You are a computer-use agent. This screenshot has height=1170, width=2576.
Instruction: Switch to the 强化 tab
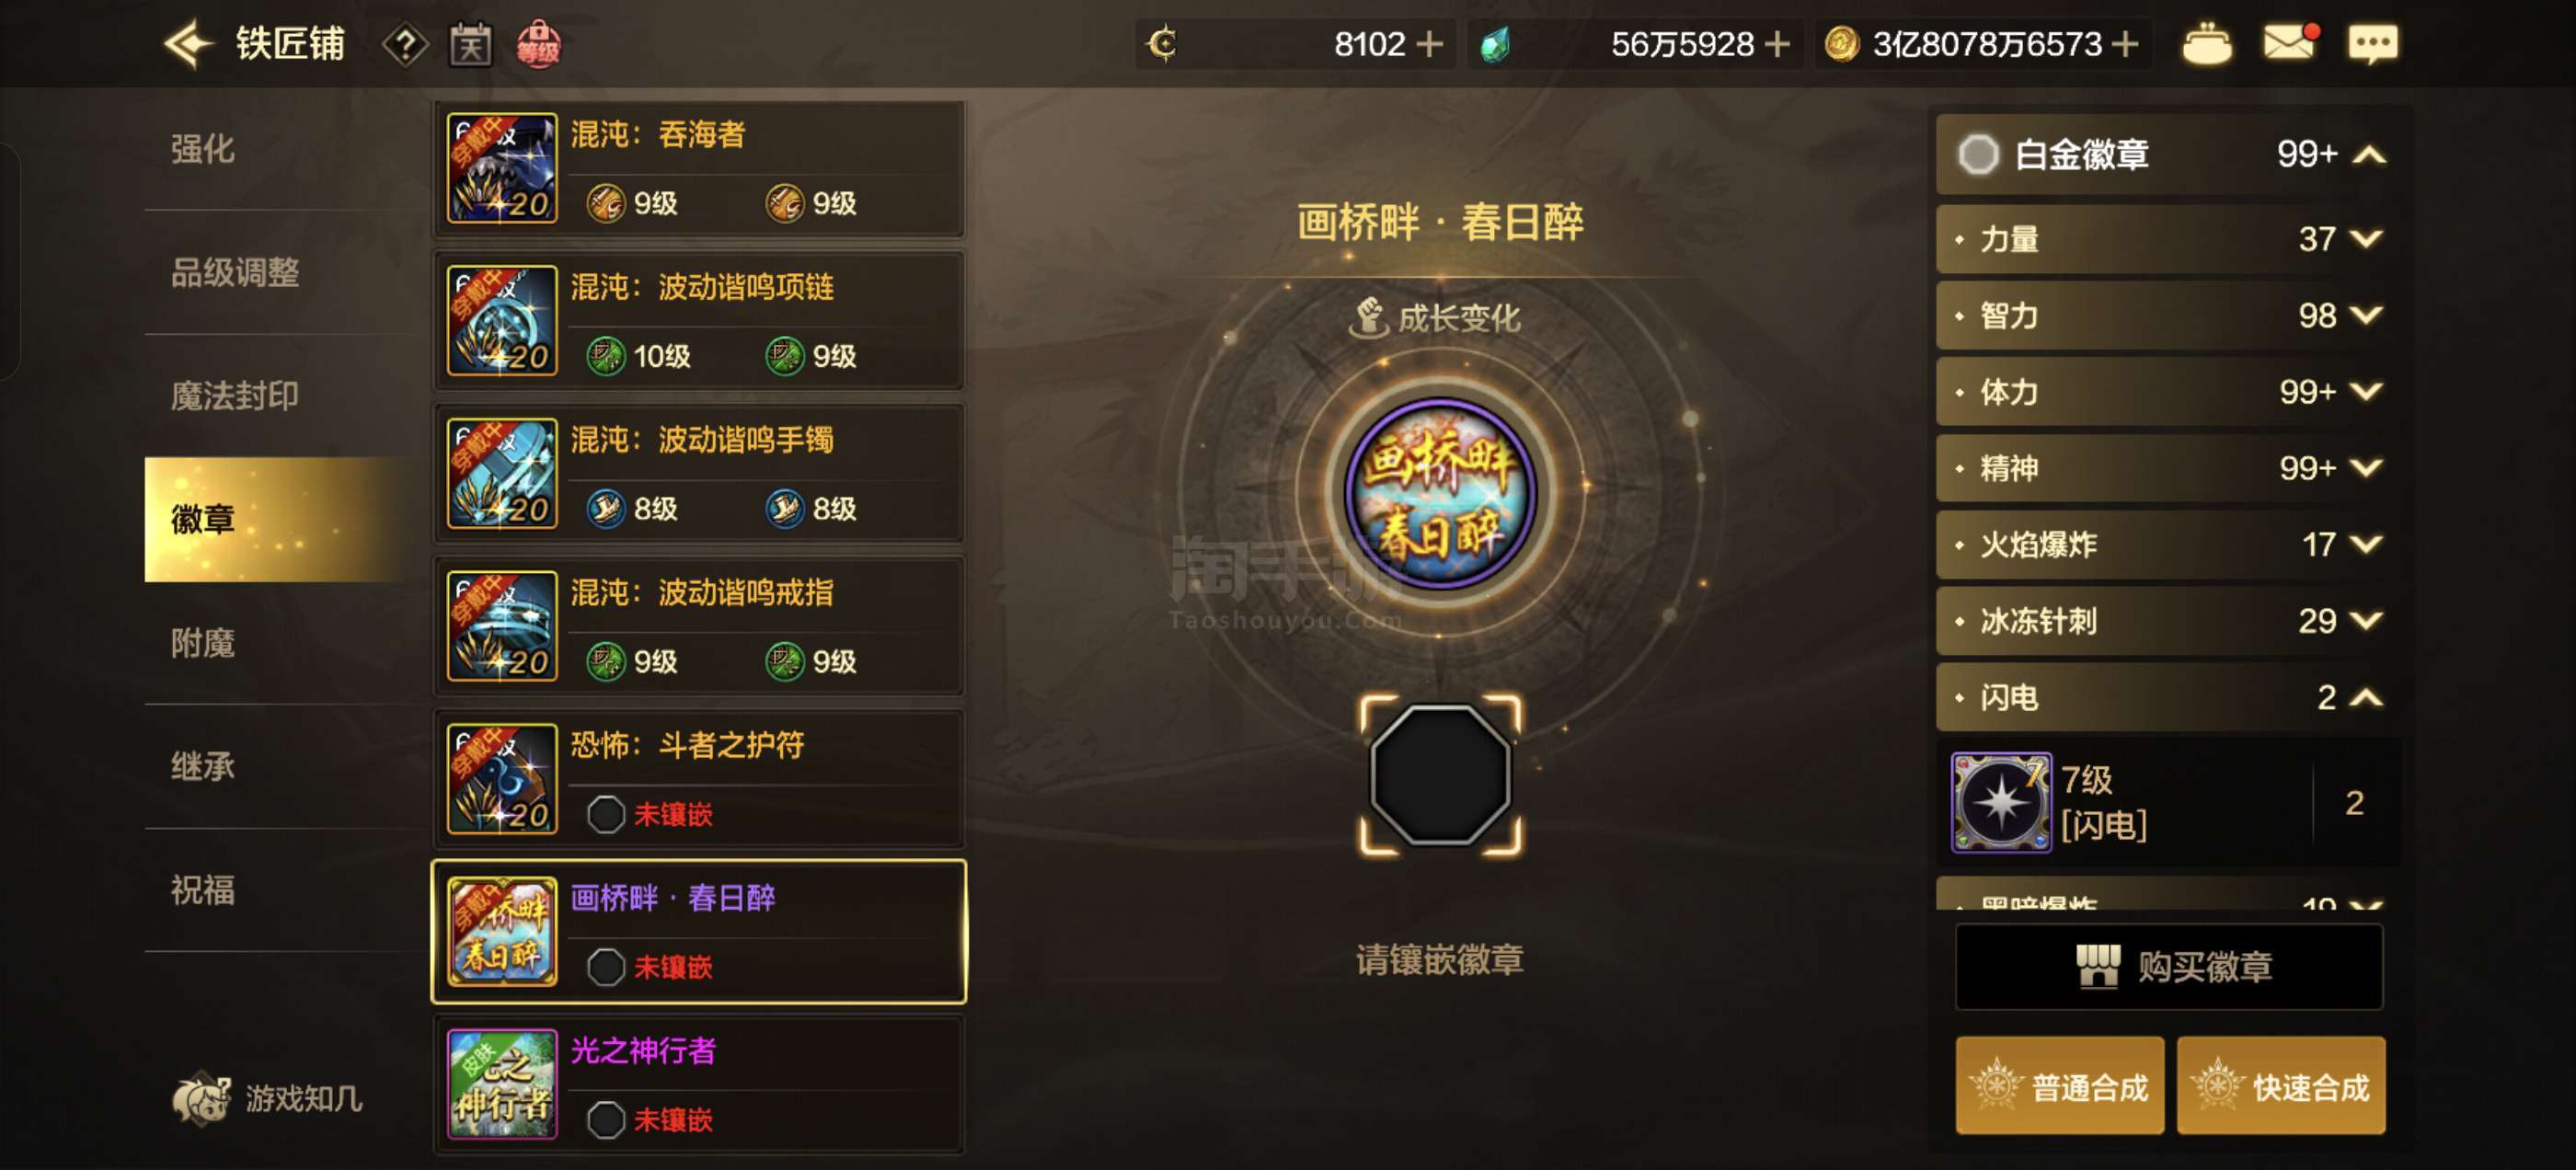(203, 149)
